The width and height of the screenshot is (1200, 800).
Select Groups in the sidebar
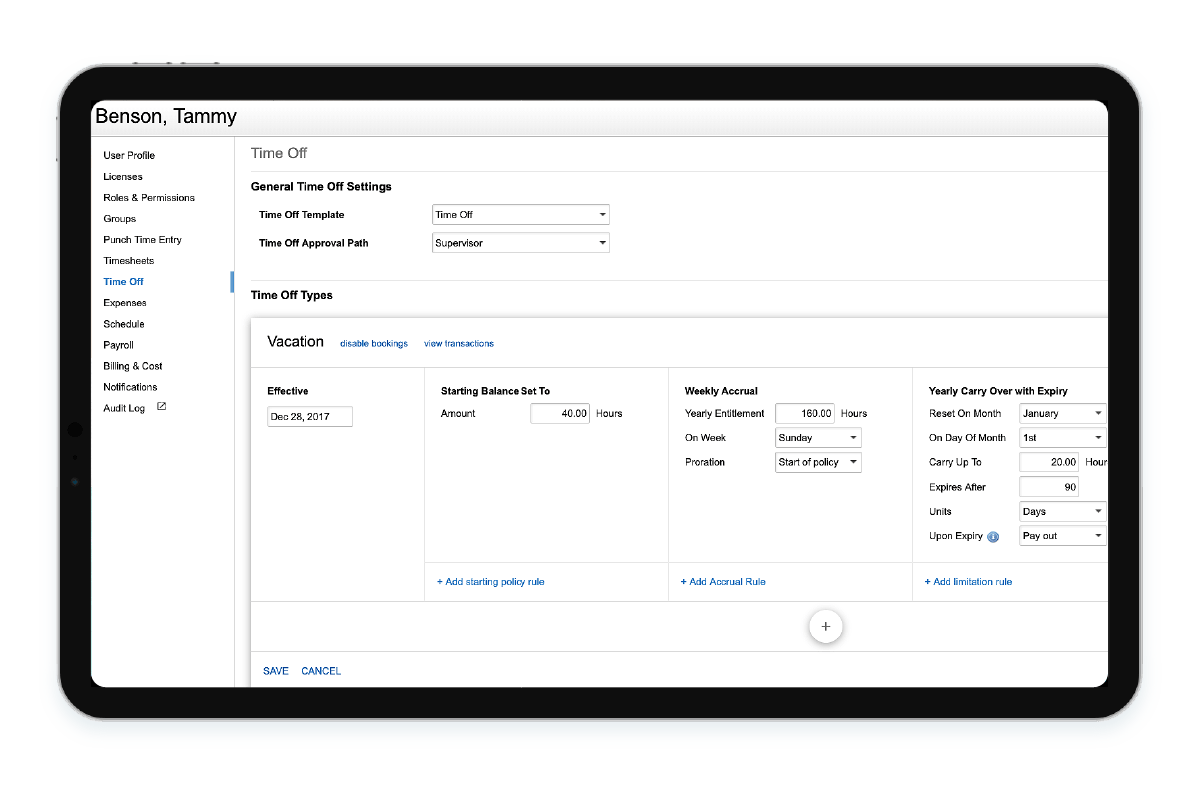[x=119, y=219]
